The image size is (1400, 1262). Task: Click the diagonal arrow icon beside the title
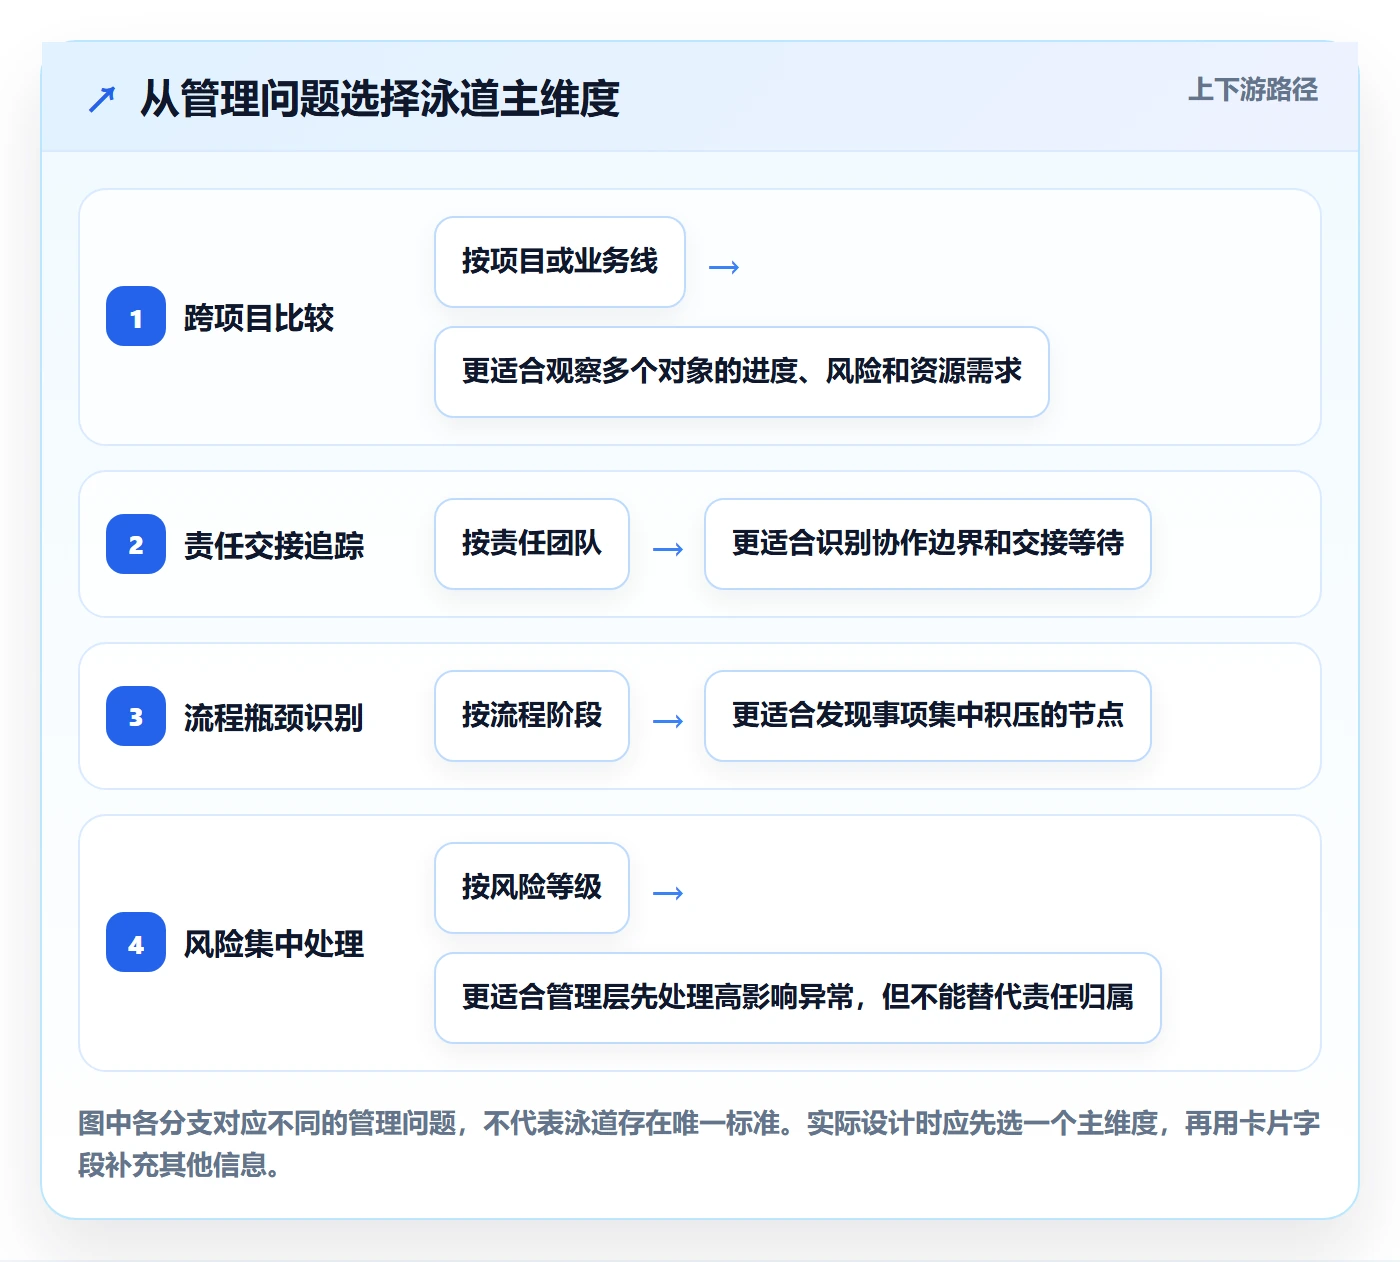[102, 99]
